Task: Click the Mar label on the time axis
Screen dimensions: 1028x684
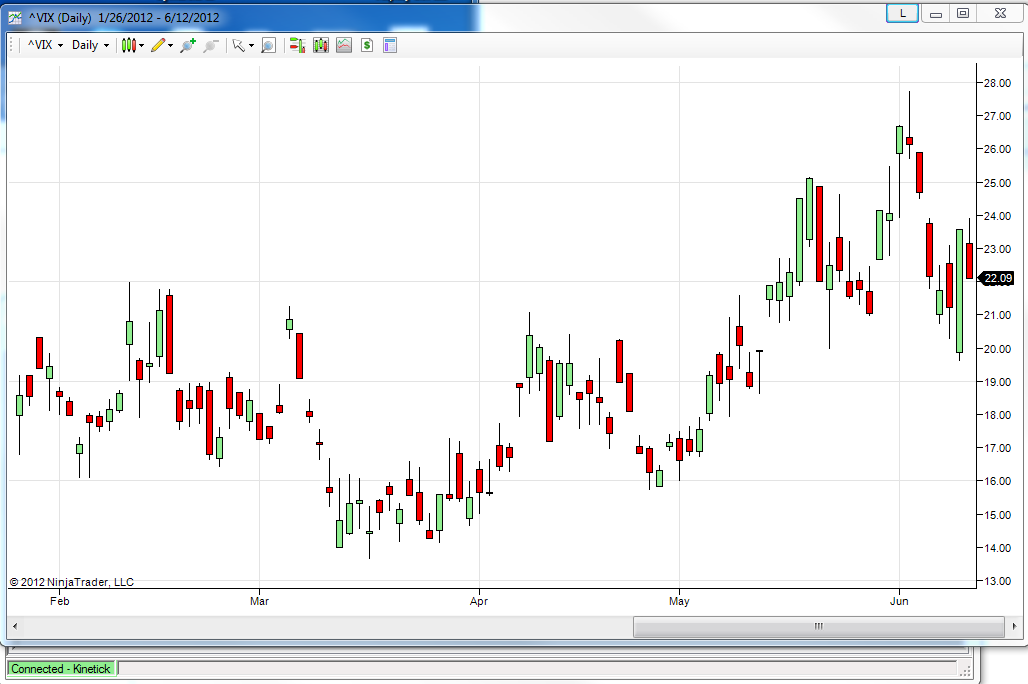Action: point(259,601)
